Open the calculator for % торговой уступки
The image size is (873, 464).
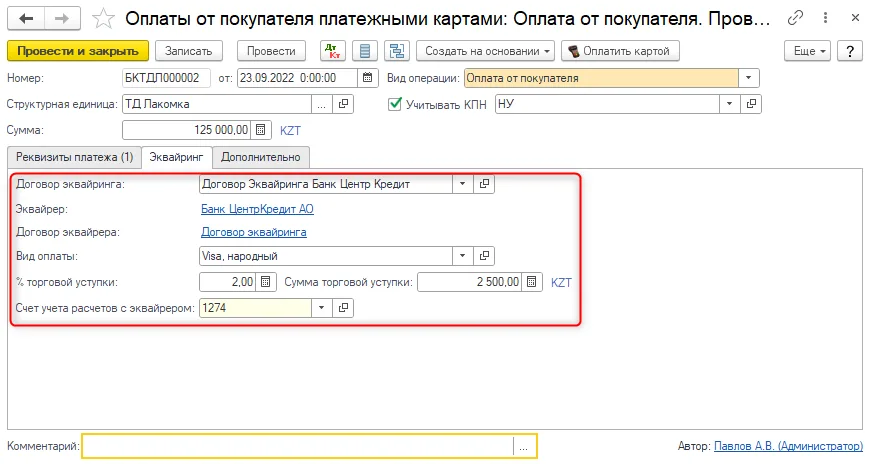[266, 282]
